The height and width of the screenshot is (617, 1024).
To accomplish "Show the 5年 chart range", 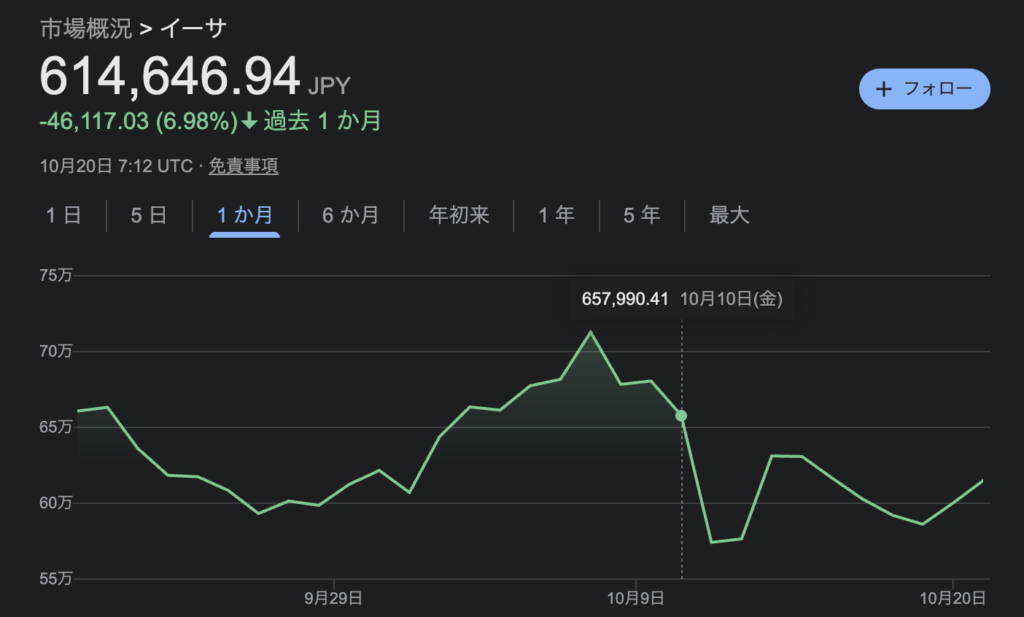I will pos(642,215).
